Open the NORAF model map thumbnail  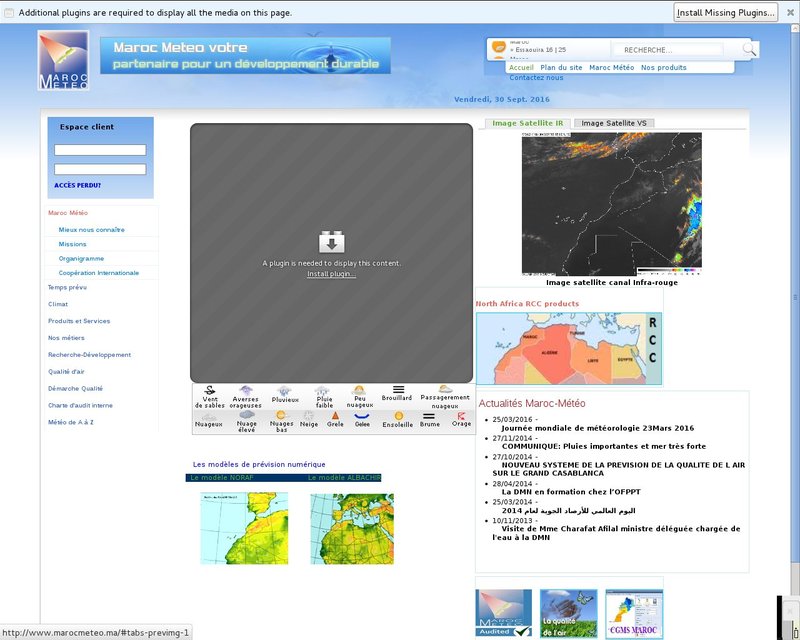244,528
